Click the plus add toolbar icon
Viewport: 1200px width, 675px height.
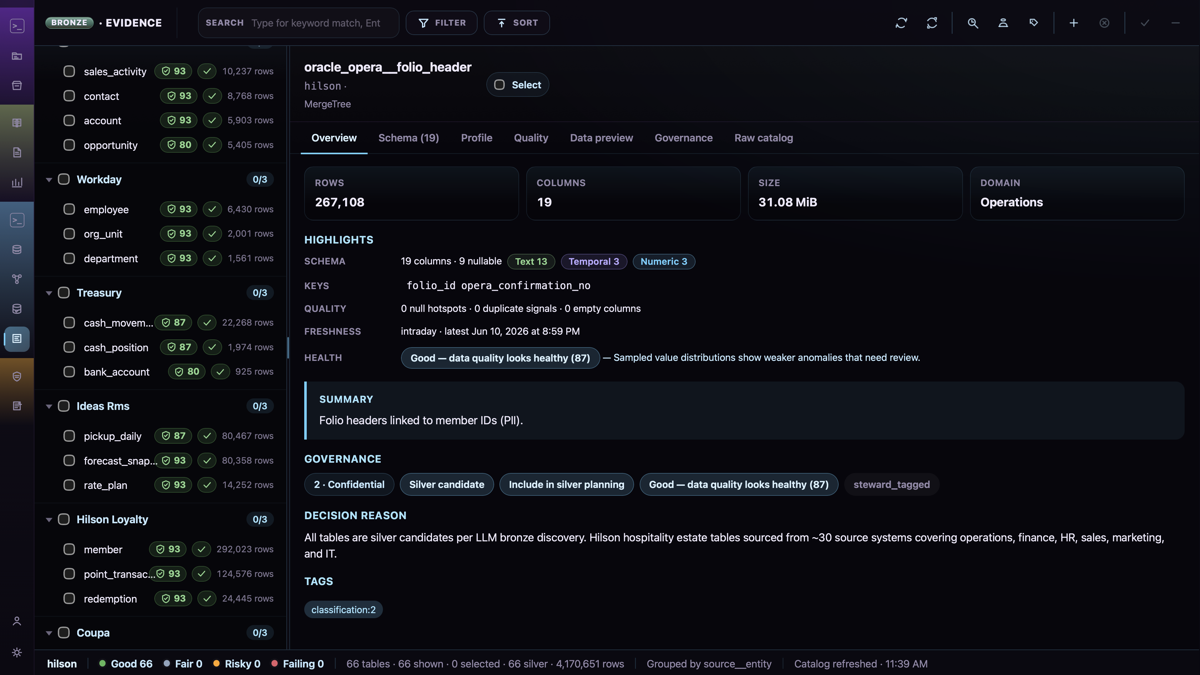point(1074,23)
